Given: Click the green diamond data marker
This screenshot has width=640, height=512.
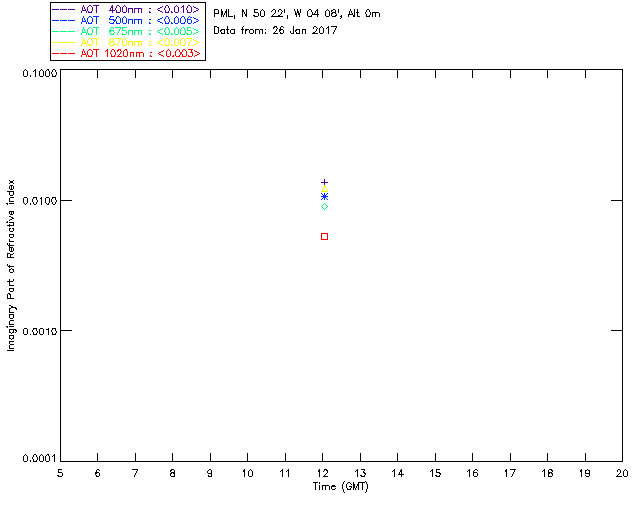Looking at the screenshot, I should tap(324, 207).
